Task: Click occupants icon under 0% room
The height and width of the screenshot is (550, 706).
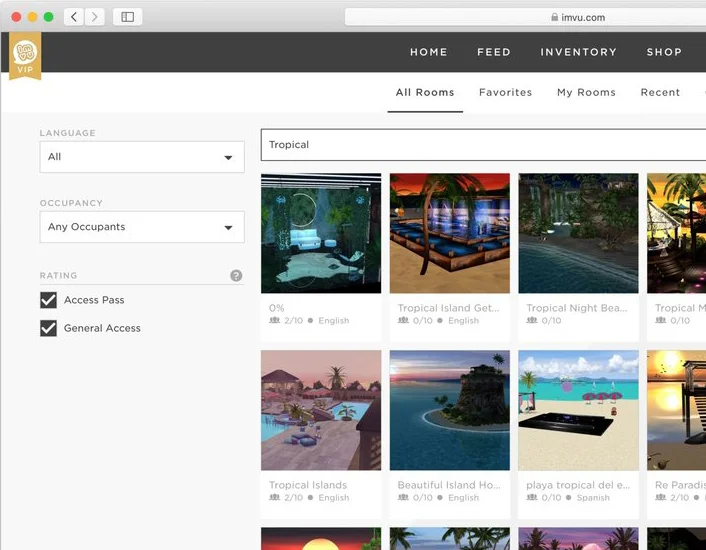Action: (x=275, y=320)
